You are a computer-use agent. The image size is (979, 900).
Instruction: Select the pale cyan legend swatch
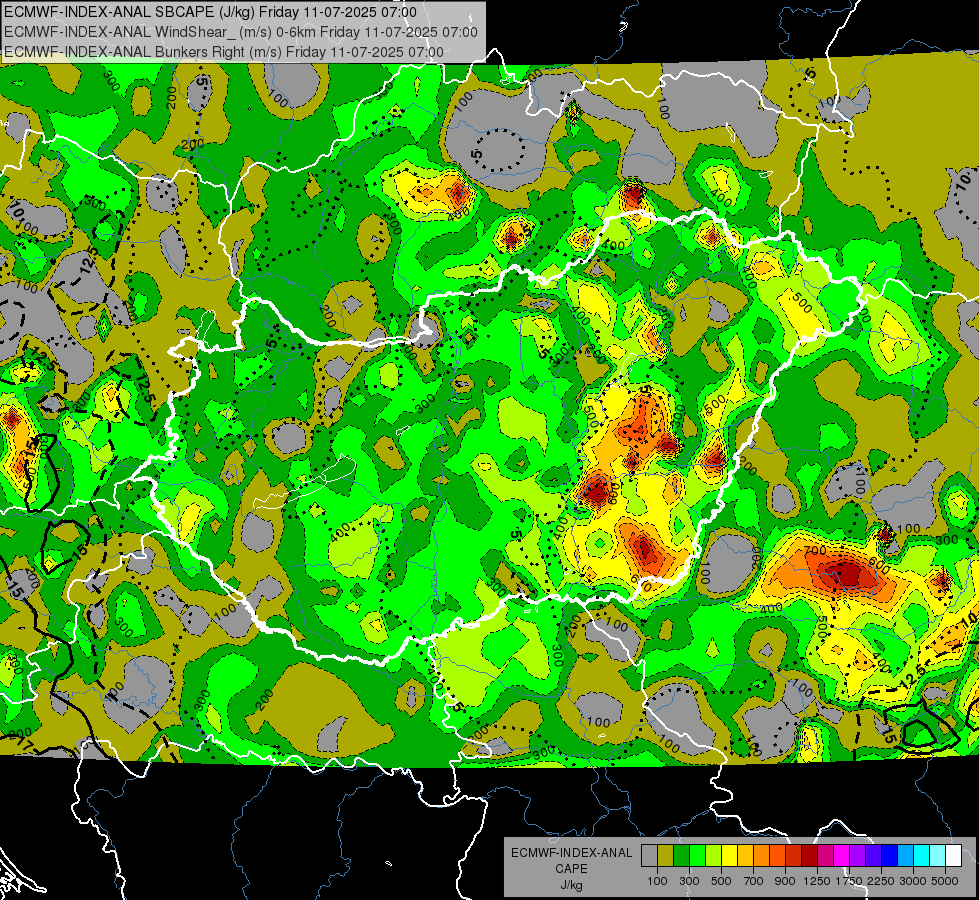938,855
